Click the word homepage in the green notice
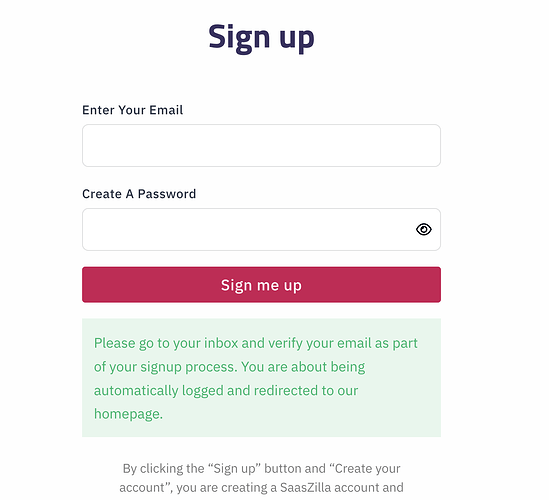This screenshot has height=500, width=549. [x=127, y=414]
